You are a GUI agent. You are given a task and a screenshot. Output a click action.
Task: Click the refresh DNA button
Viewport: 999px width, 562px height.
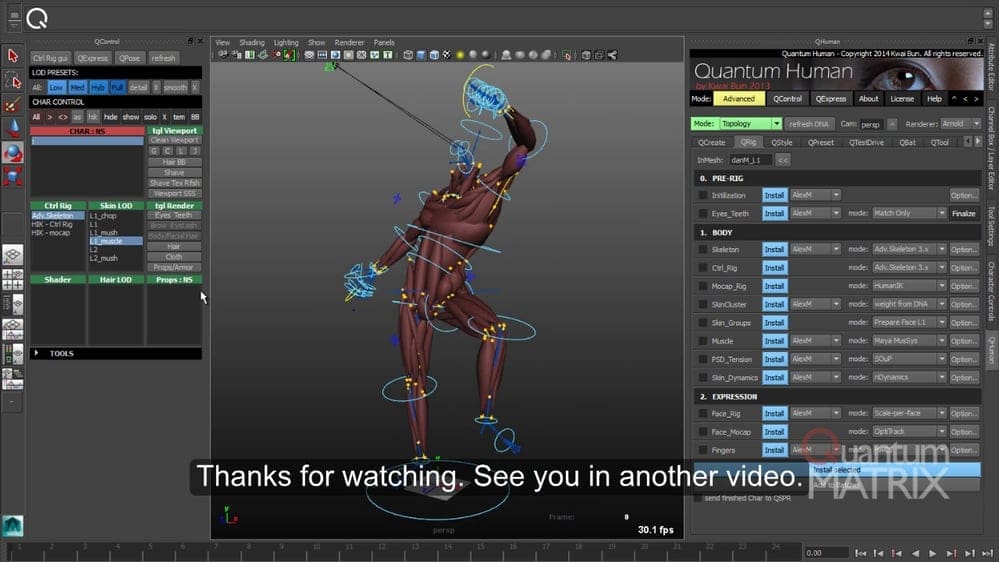[x=807, y=124]
